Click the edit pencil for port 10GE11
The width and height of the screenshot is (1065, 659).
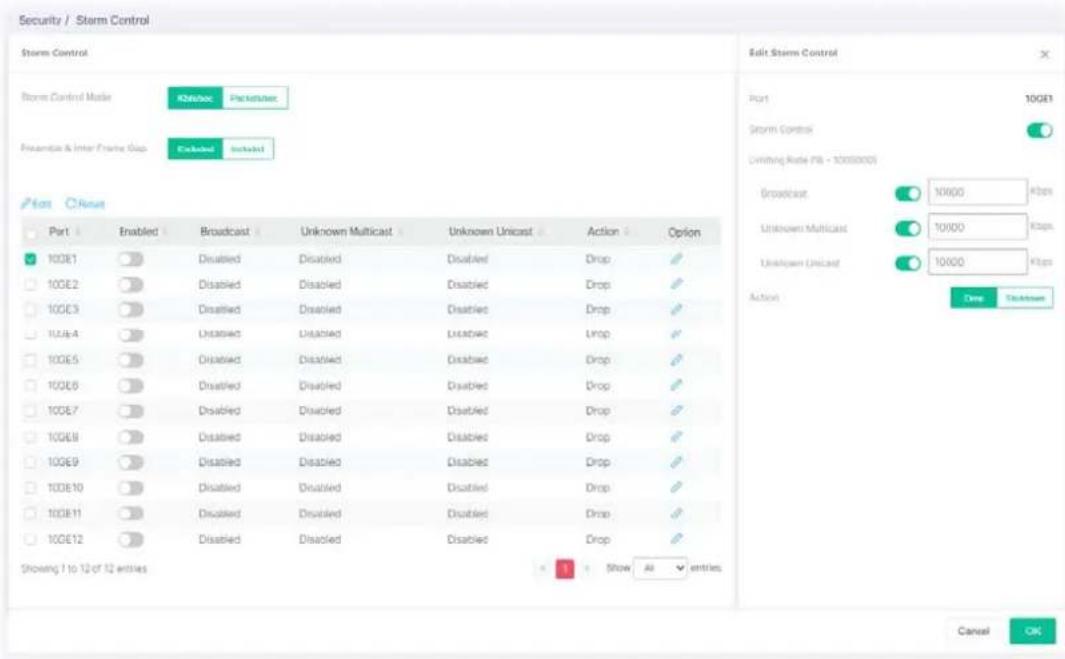pos(676,513)
